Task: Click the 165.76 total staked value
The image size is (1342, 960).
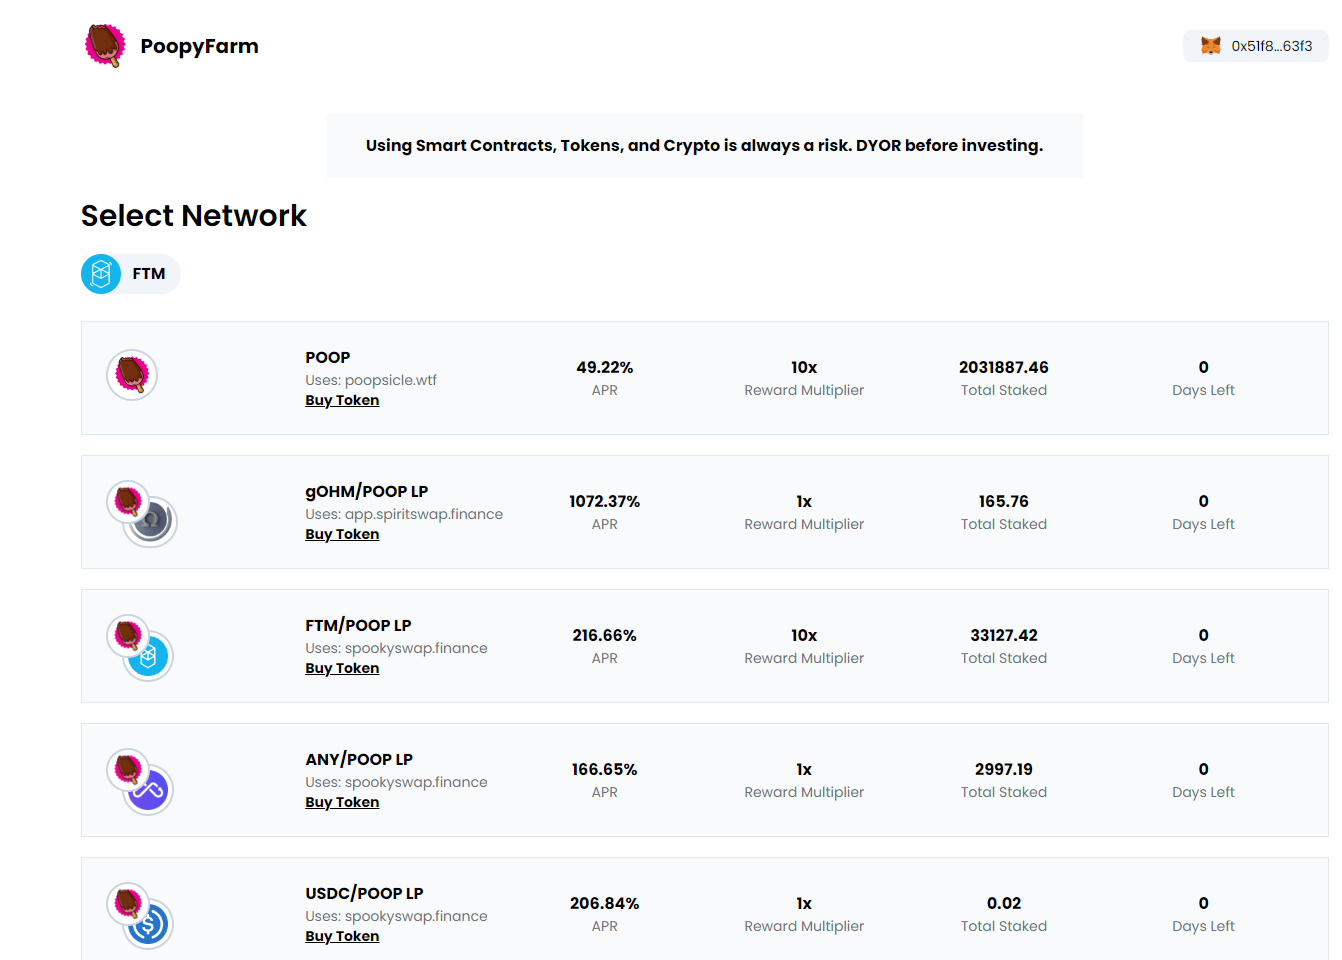Action: 1004,501
